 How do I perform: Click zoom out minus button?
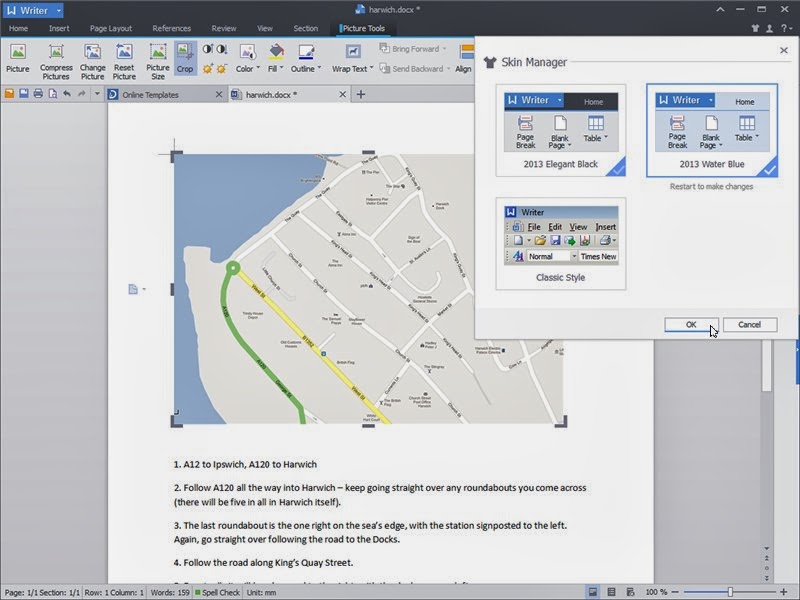pyautogui.click(x=674, y=592)
